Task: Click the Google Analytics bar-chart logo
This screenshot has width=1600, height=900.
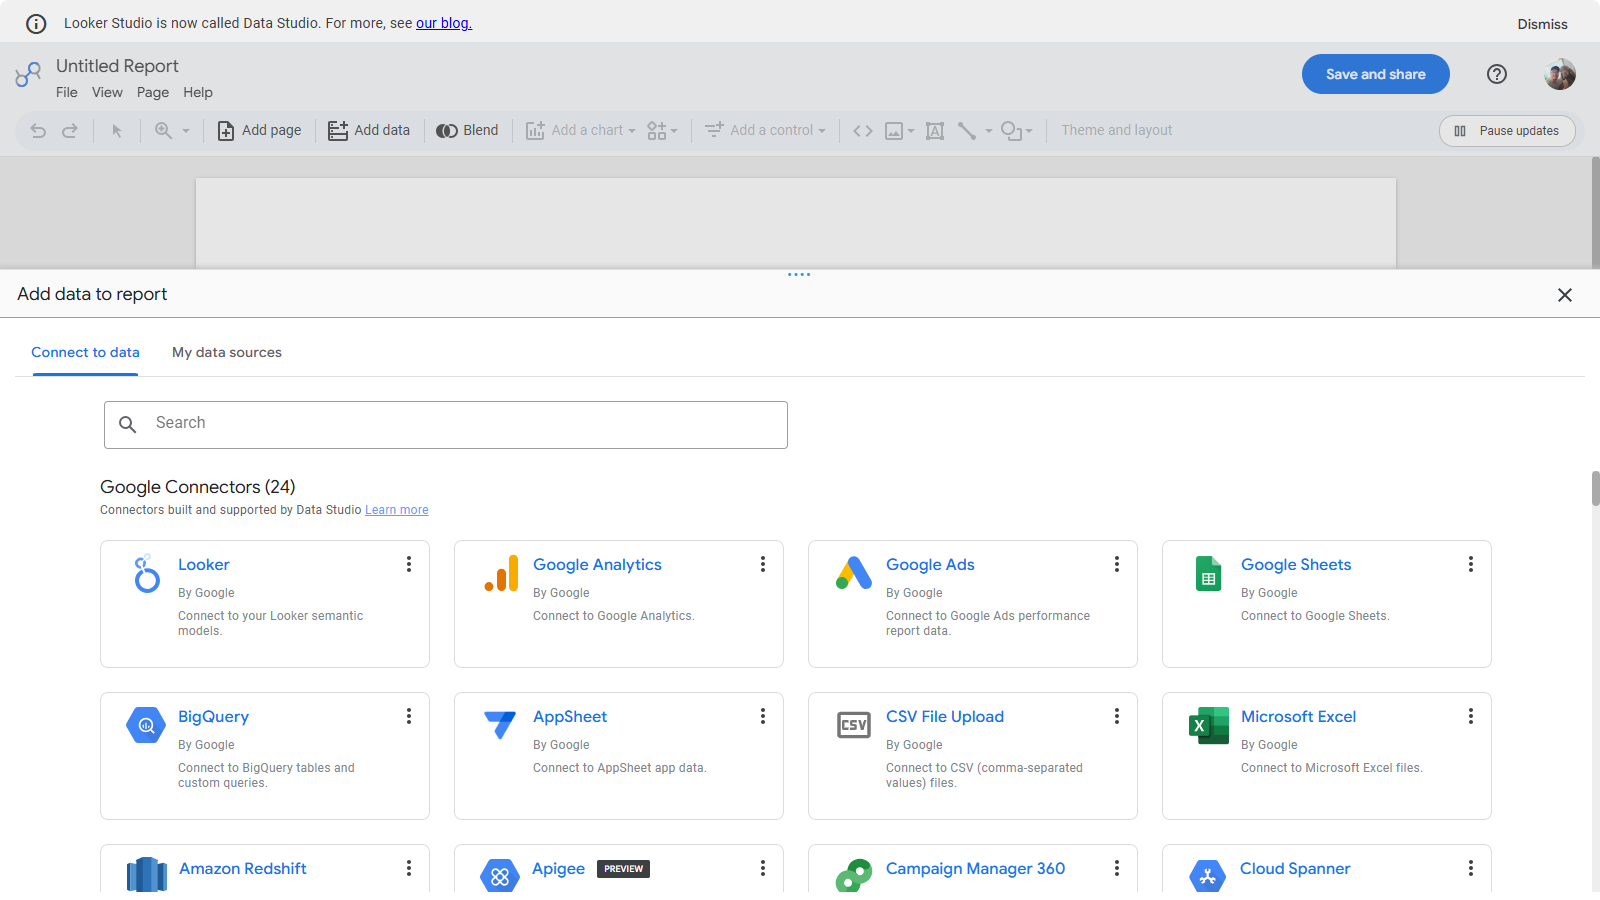Action: [x=501, y=574]
